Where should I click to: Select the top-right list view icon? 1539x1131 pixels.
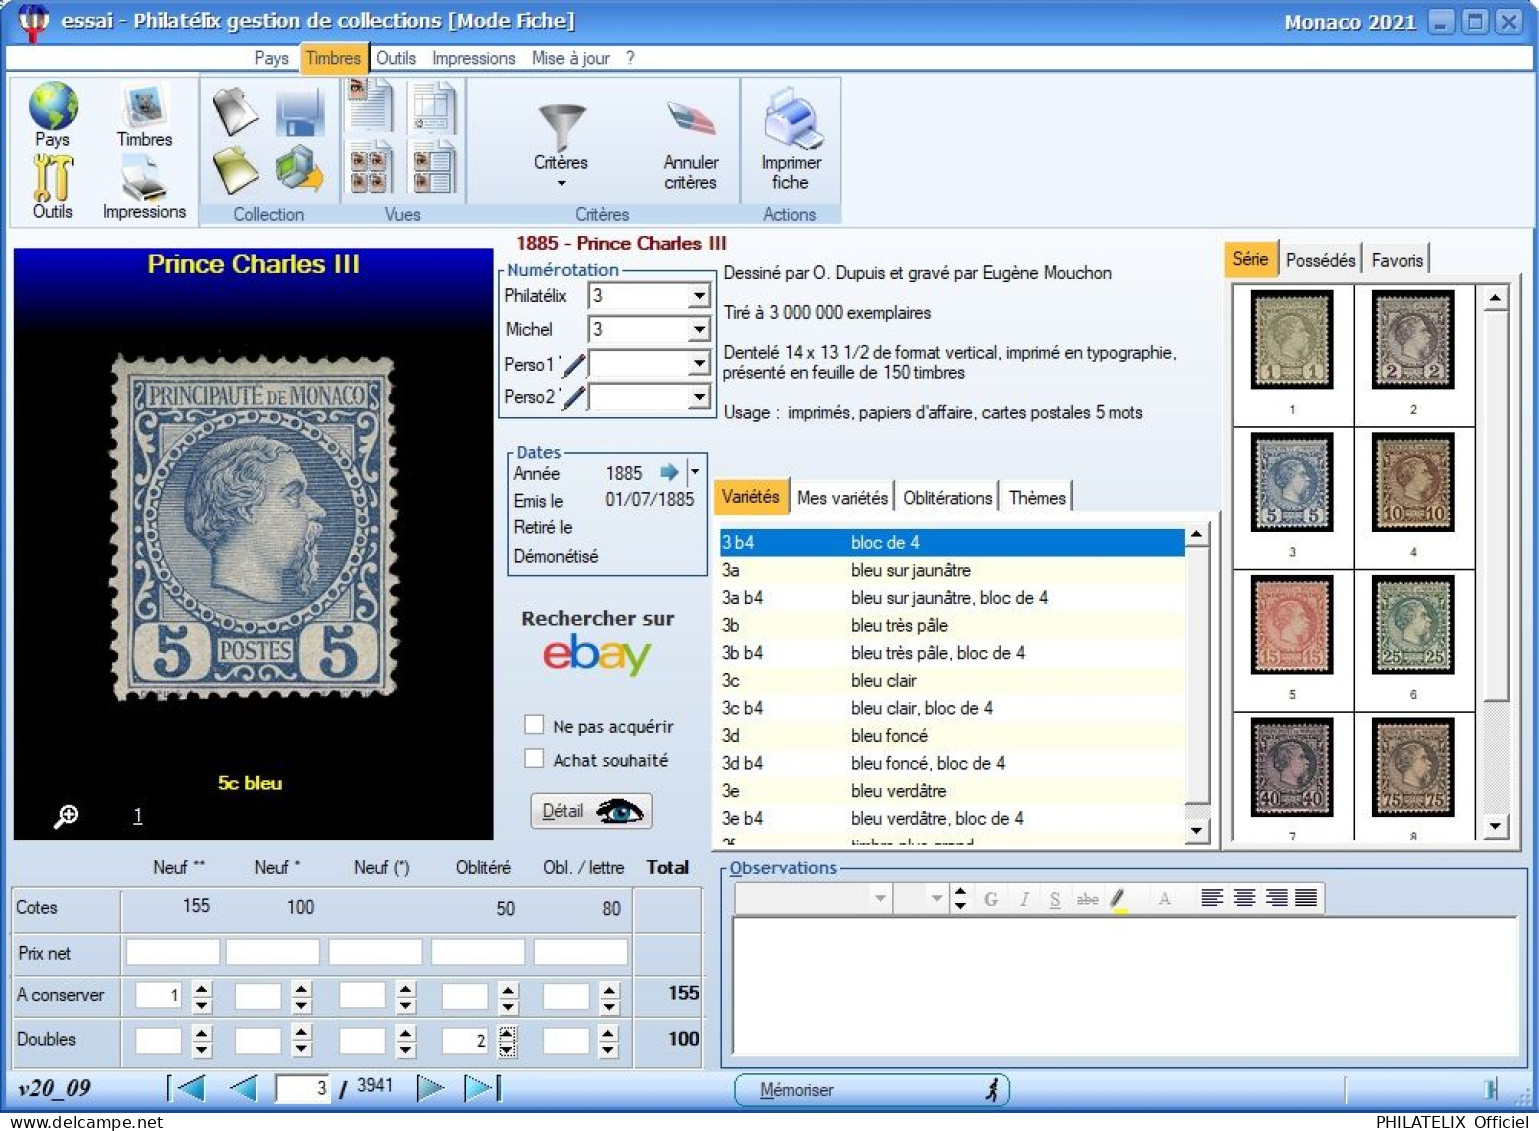pyautogui.click(x=434, y=108)
